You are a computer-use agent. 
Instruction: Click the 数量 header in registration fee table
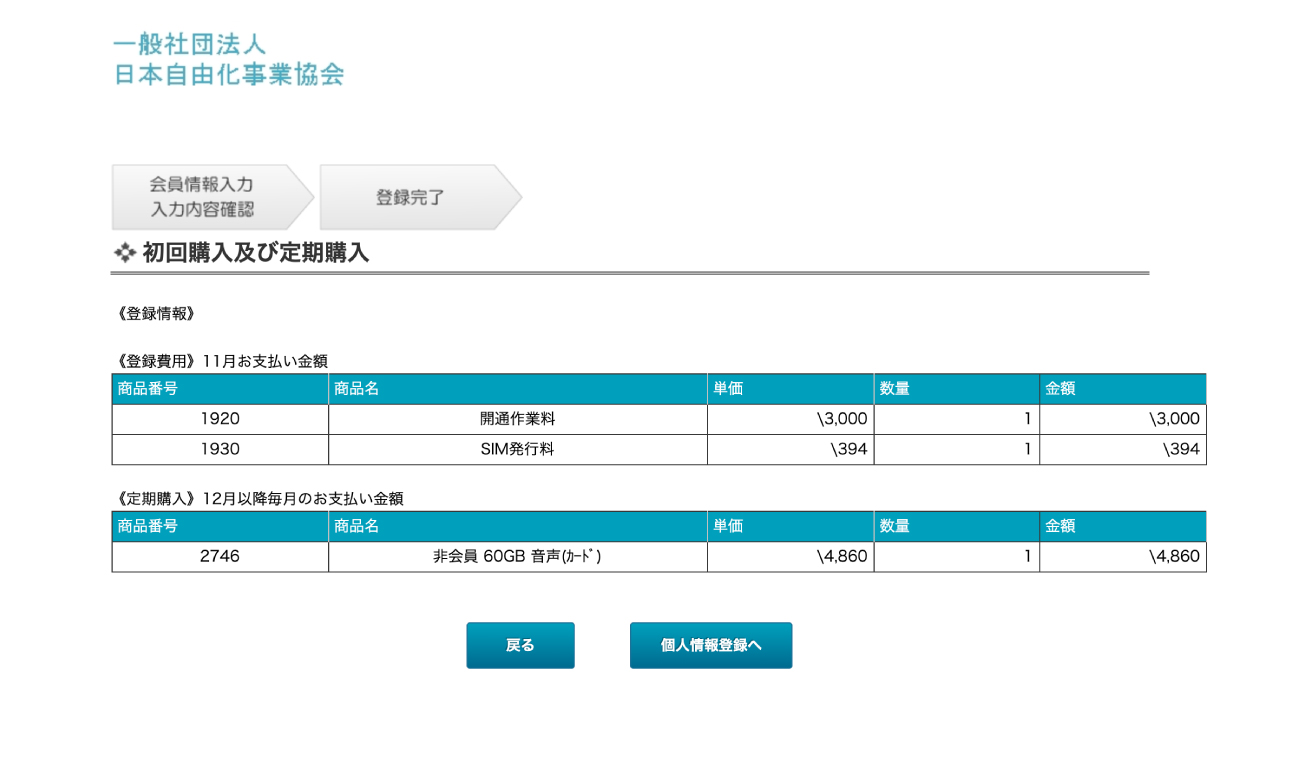point(894,389)
